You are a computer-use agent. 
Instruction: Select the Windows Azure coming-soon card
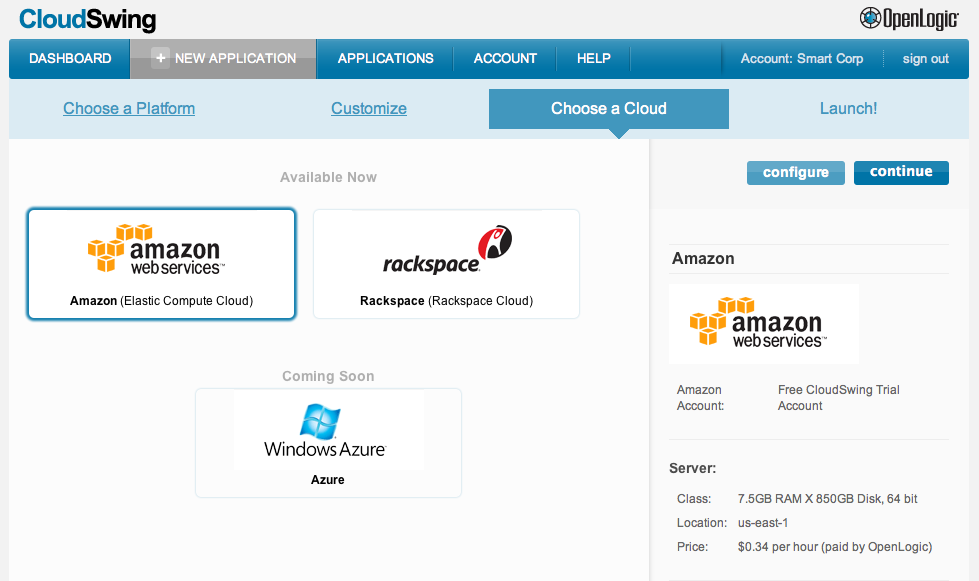click(328, 443)
